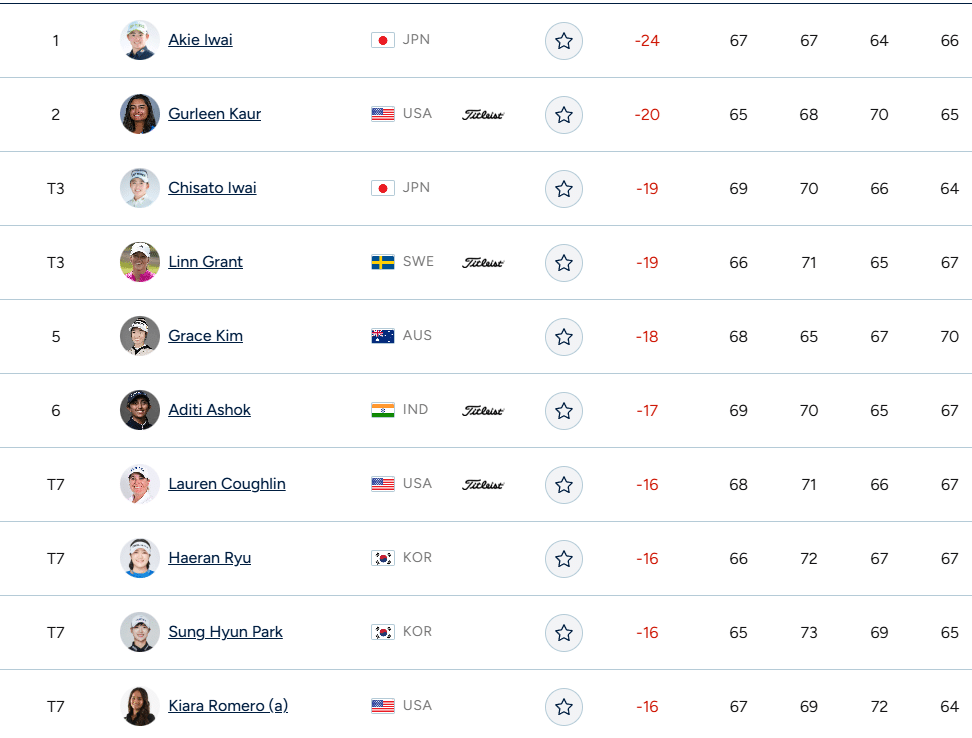Click the star button beside Grace Kim
The height and width of the screenshot is (738, 972).
pyautogui.click(x=563, y=337)
